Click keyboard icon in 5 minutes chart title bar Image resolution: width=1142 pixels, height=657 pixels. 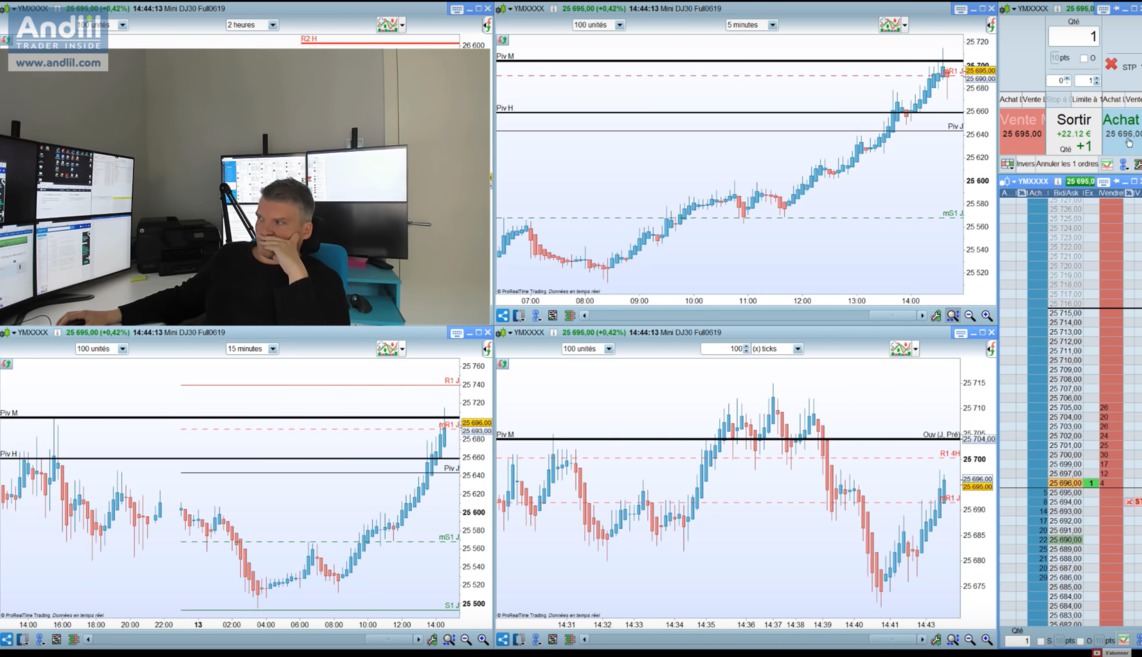pyautogui.click(x=961, y=9)
